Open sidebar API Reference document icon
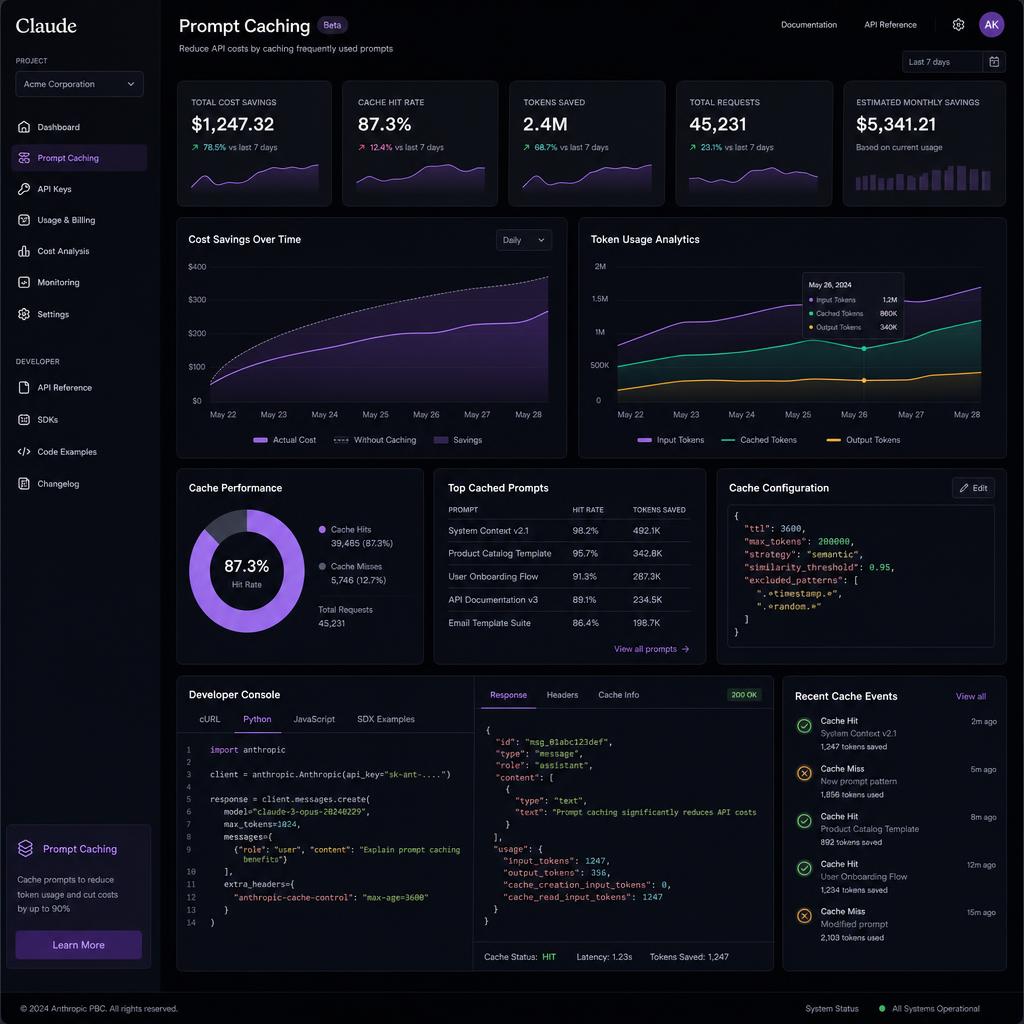The image size is (1024, 1024). tap(24, 387)
